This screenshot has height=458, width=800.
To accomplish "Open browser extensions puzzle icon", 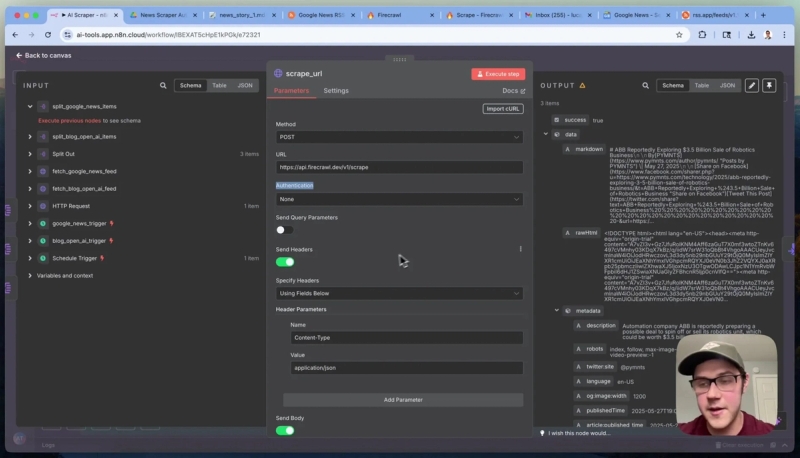I will 703,35.
